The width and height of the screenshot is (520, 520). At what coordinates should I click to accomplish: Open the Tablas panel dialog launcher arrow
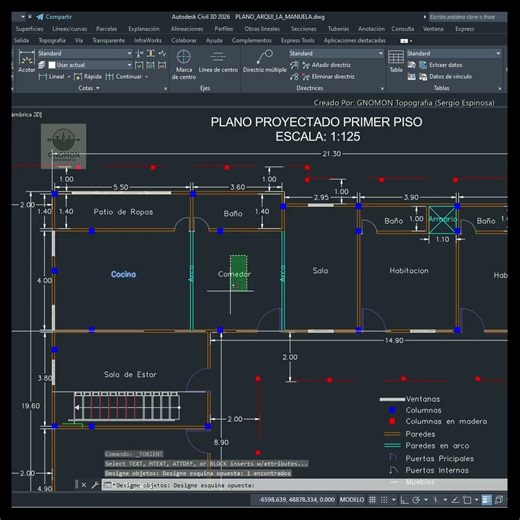(499, 89)
